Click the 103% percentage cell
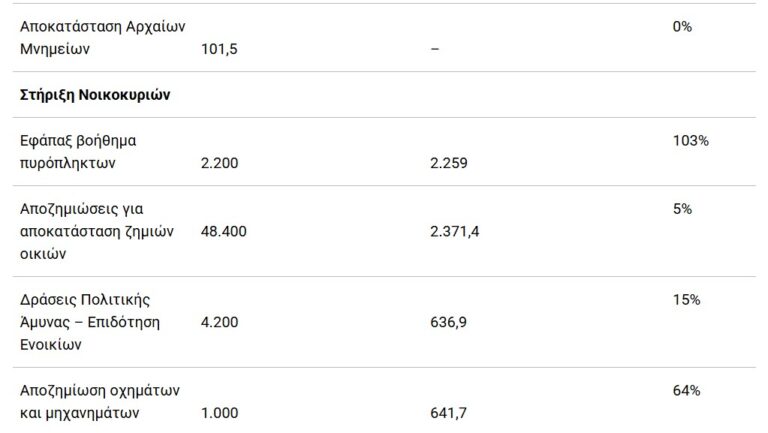Viewport: 768px width, 433px height. [x=691, y=142]
